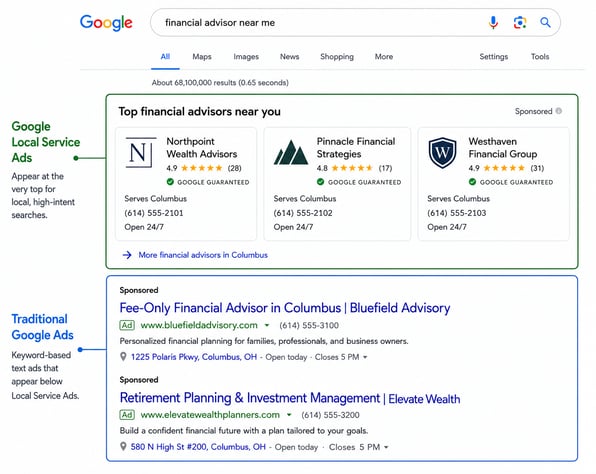
Task: Click phone number (614) 555-3200
Action: pos(330,415)
